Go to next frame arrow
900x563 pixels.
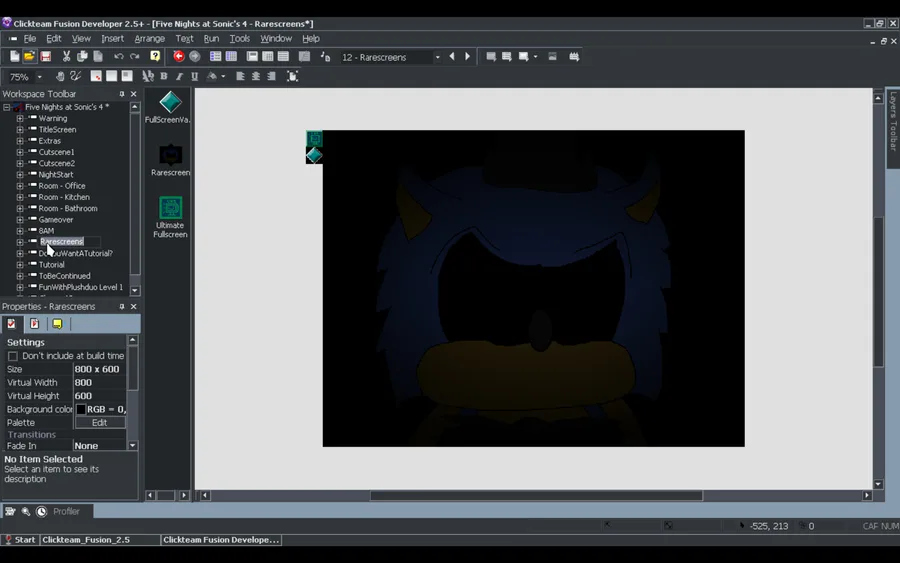pos(467,56)
